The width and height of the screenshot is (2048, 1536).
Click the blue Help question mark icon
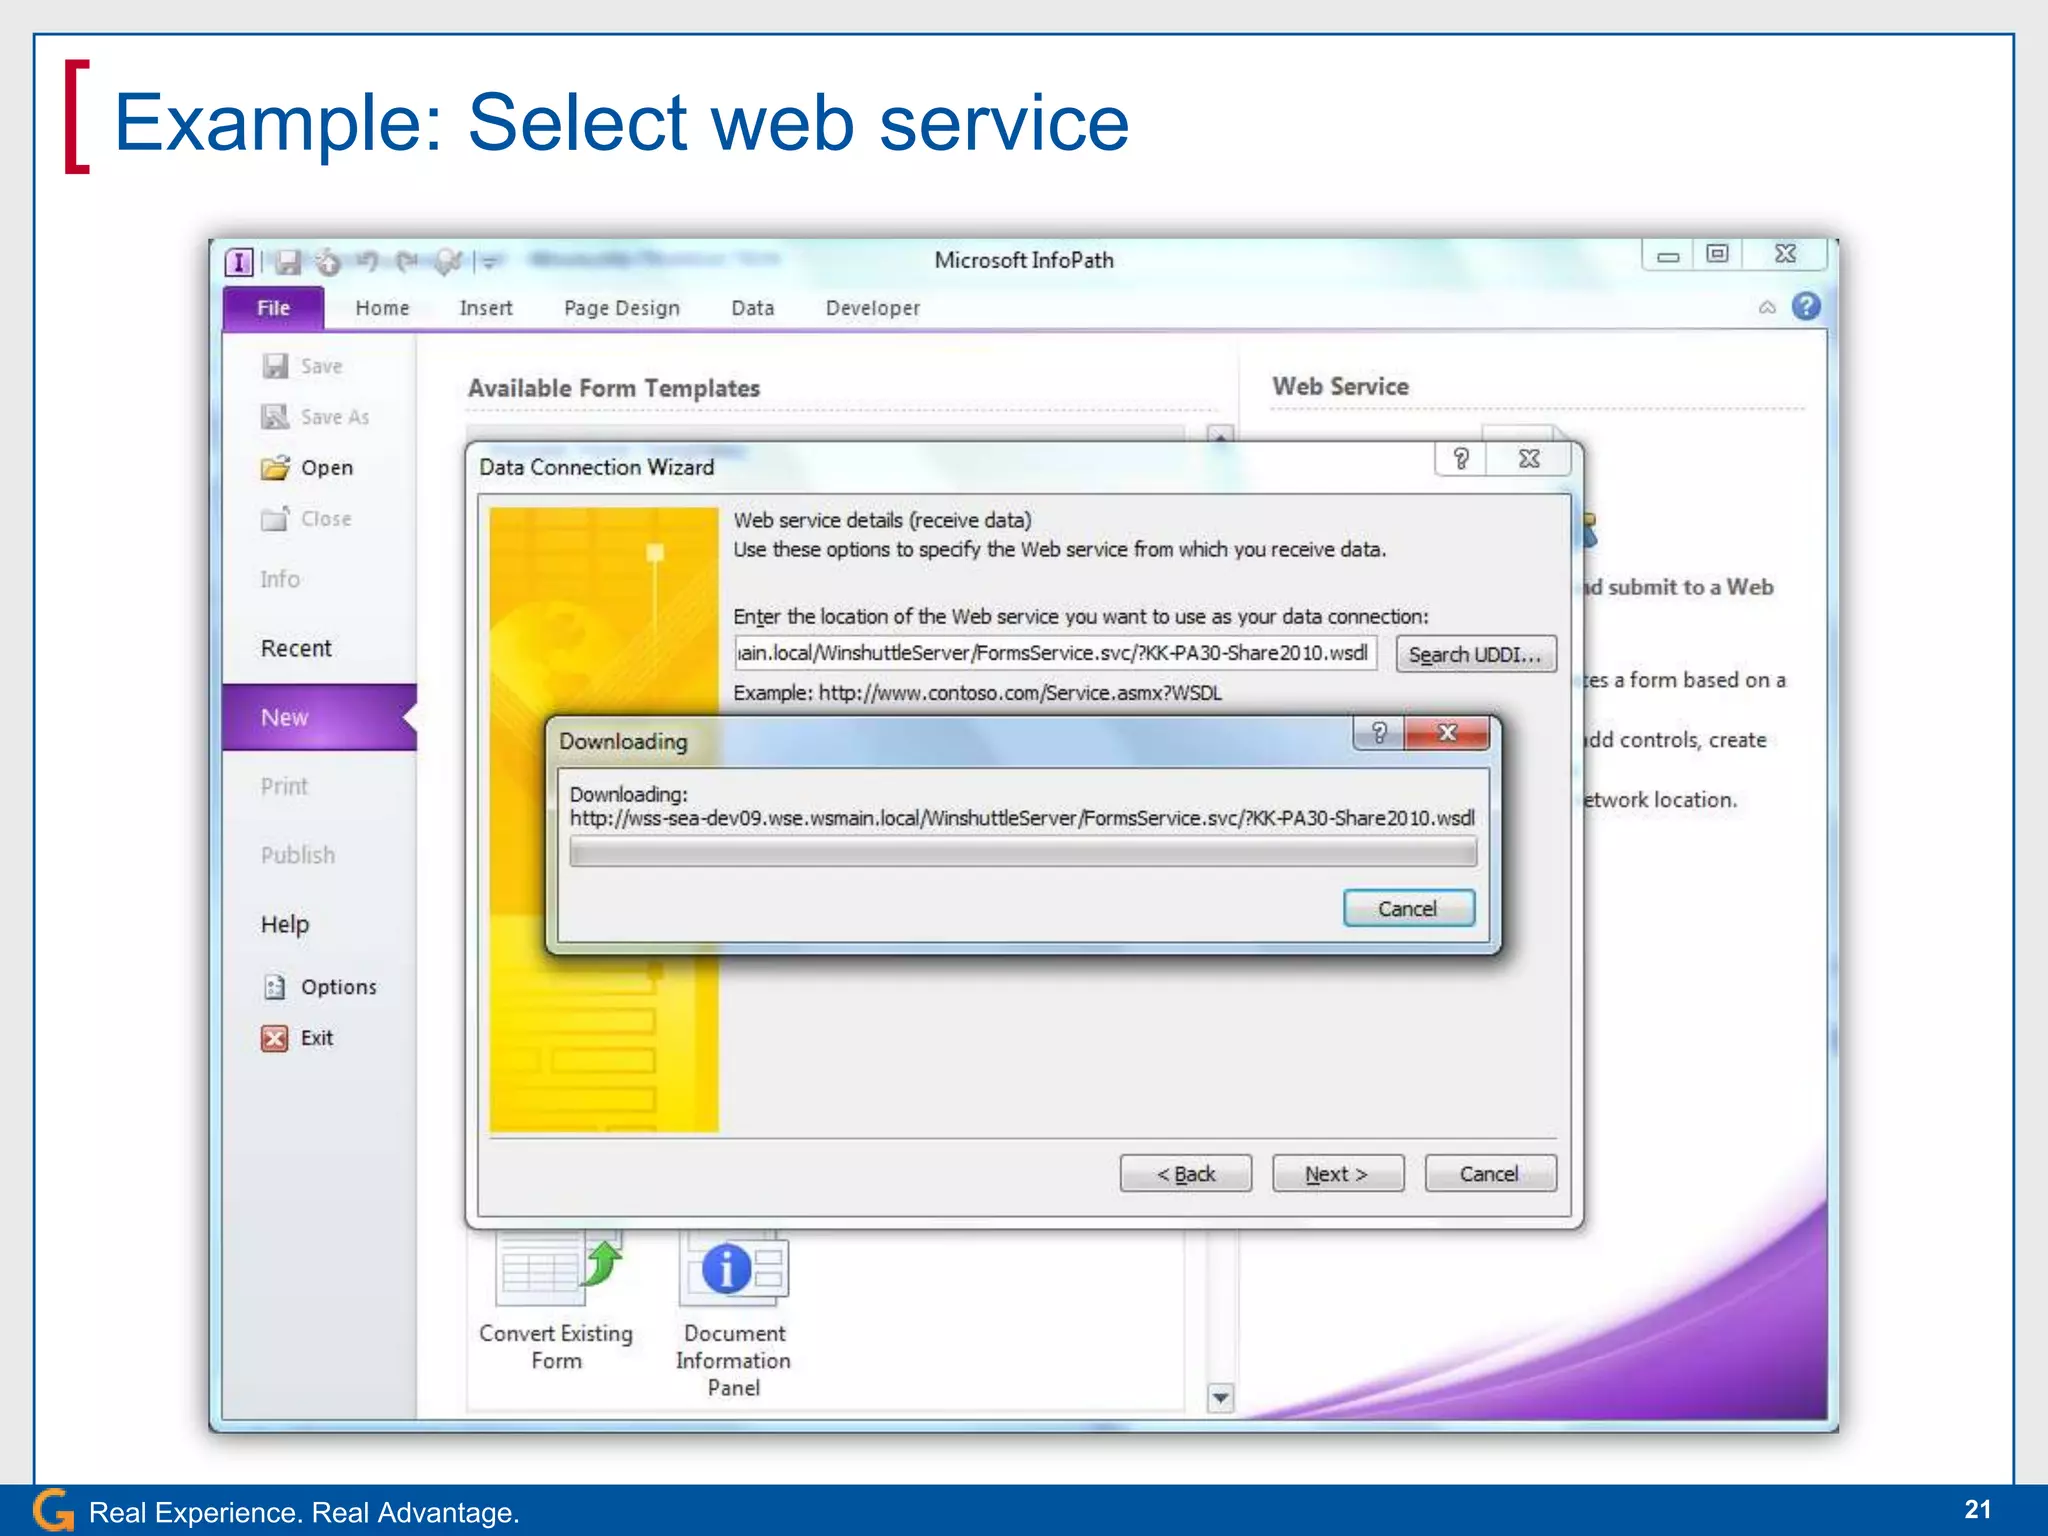[1806, 306]
